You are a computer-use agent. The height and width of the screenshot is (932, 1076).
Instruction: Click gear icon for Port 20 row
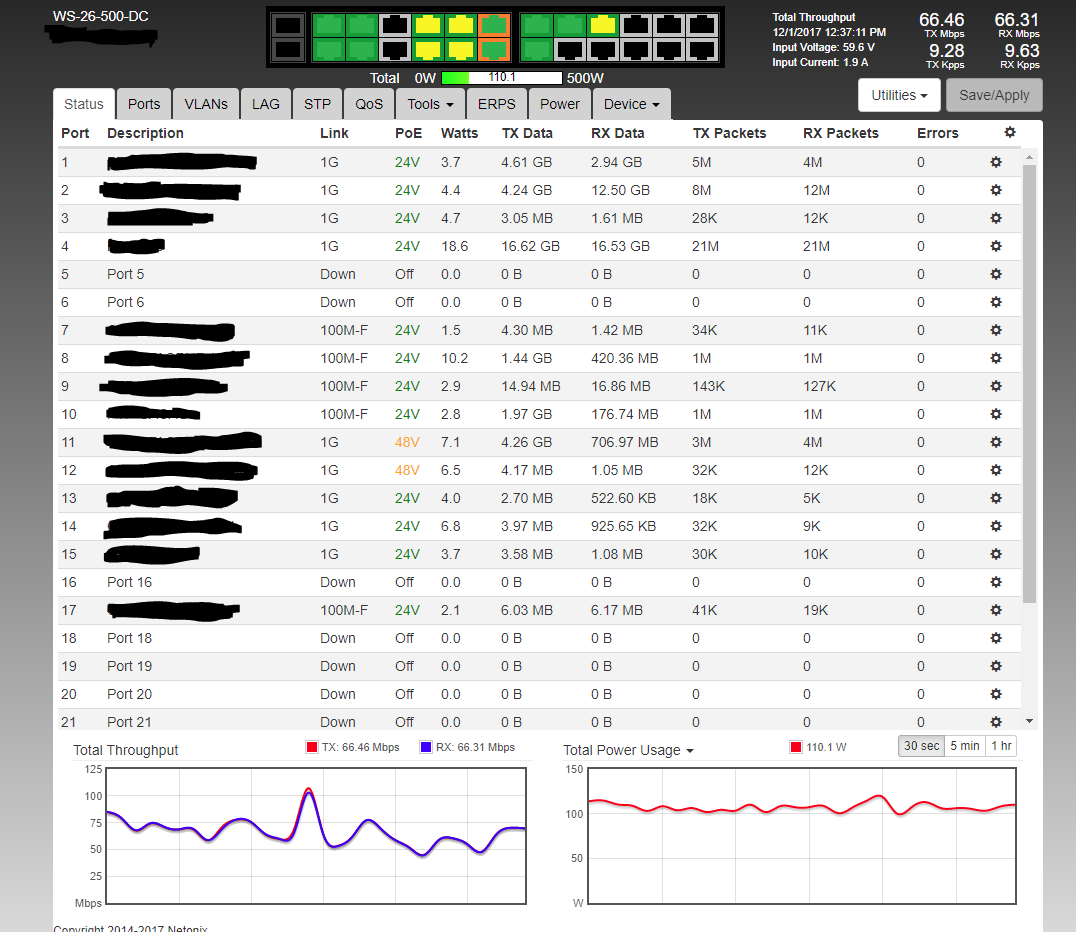coord(995,694)
